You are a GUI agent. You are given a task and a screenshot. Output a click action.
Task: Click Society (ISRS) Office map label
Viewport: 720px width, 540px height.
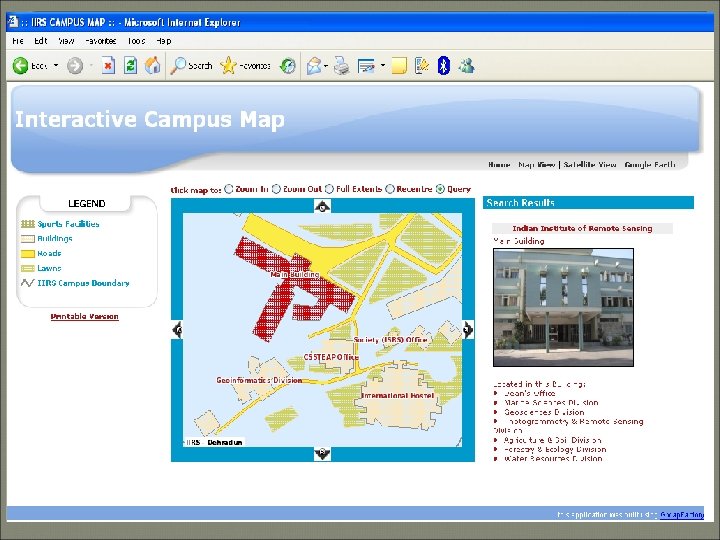coord(391,340)
